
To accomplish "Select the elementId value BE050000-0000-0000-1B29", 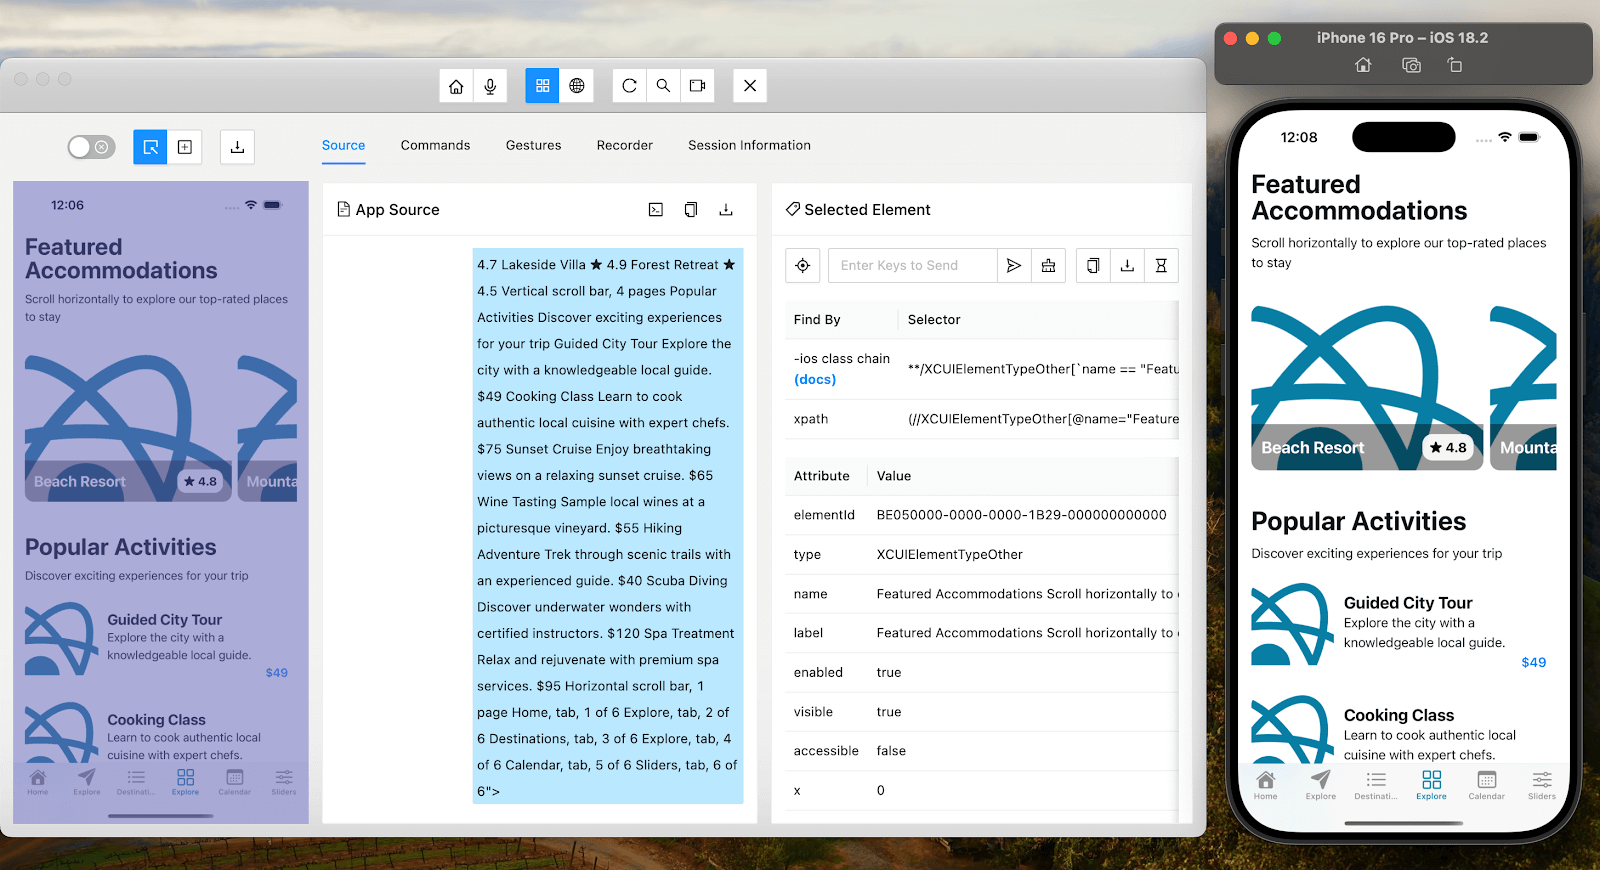I will (1021, 515).
